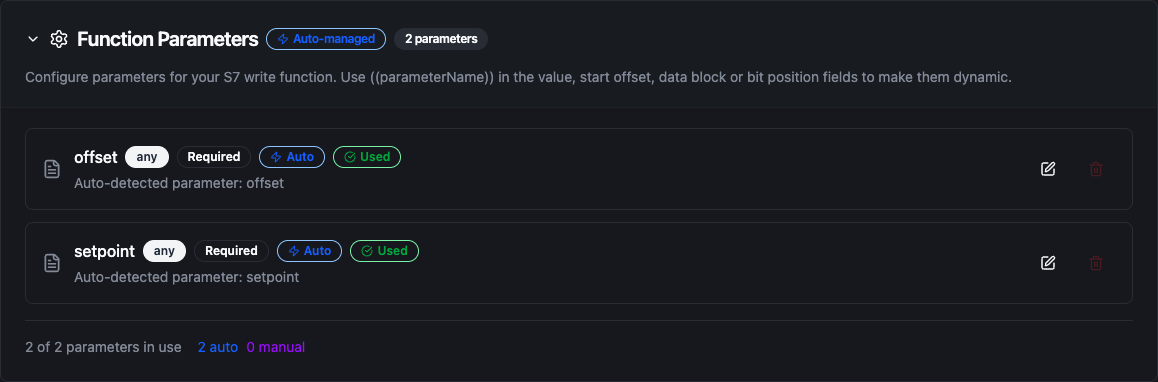The height and width of the screenshot is (382, 1158).
Task: Click the document icon beside offset
Action: click(52, 169)
